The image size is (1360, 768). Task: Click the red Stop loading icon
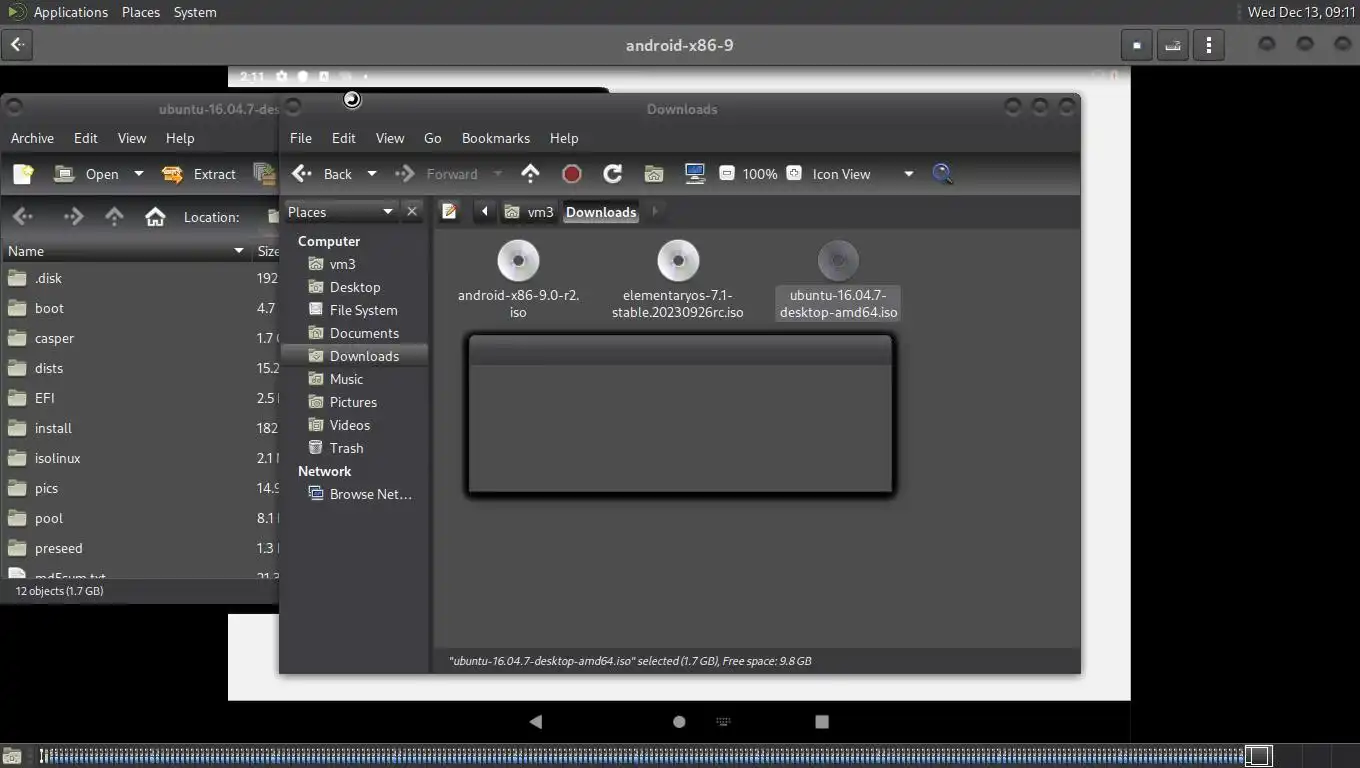point(572,174)
